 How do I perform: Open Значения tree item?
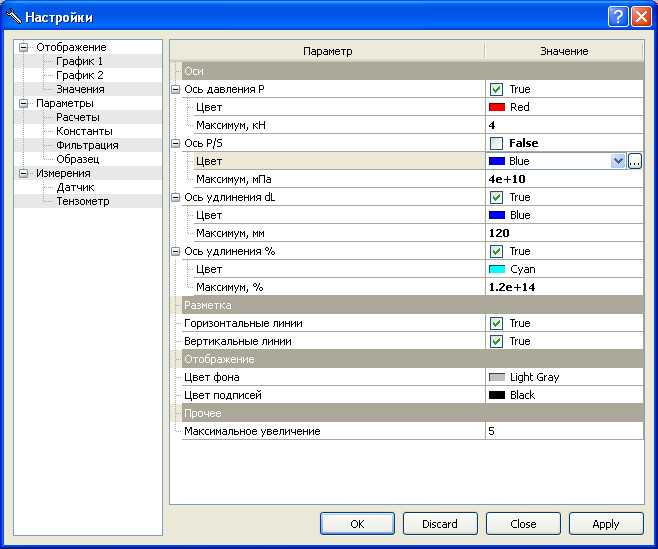80,89
